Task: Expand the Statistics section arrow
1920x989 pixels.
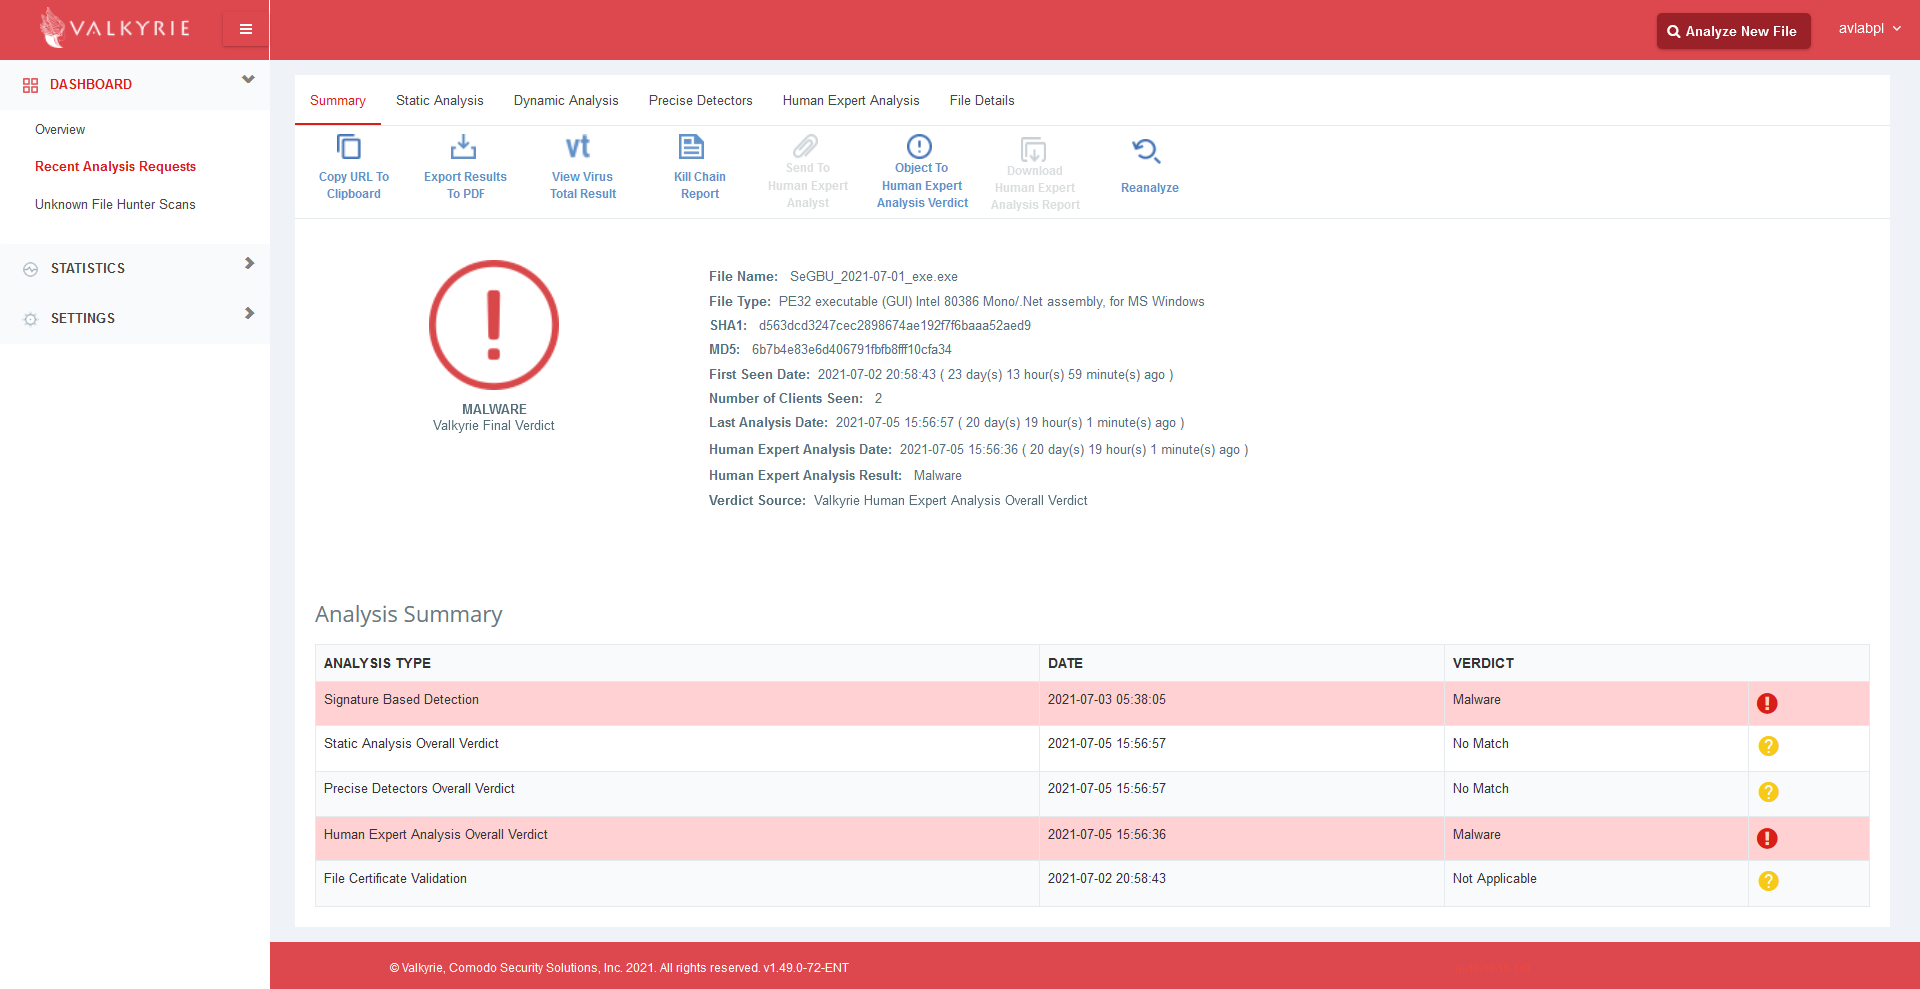Action: 249,263
